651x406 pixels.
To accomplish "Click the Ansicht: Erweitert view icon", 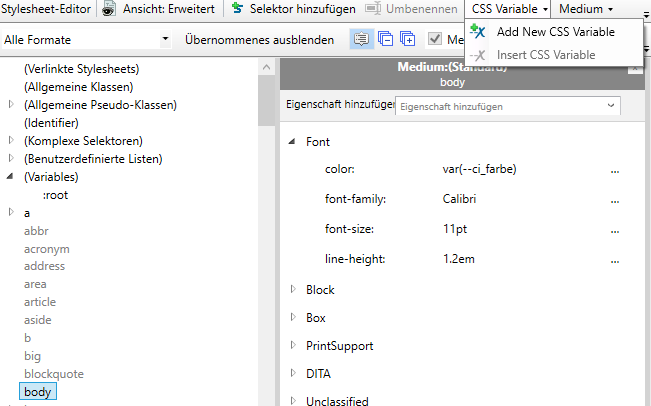I will [110, 9].
